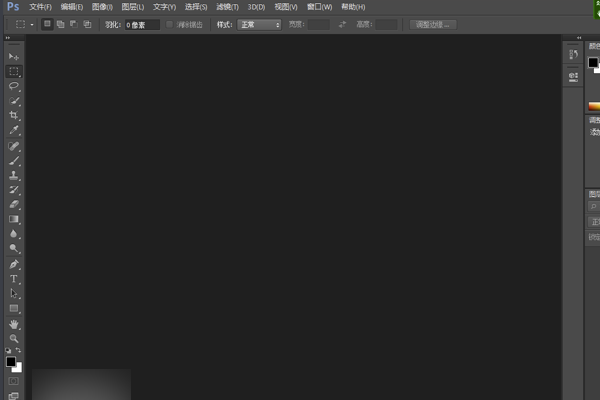600x400 pixels.
Task: Select the Zoom tool
Action: pyautogui.click(x=14, y=338)
